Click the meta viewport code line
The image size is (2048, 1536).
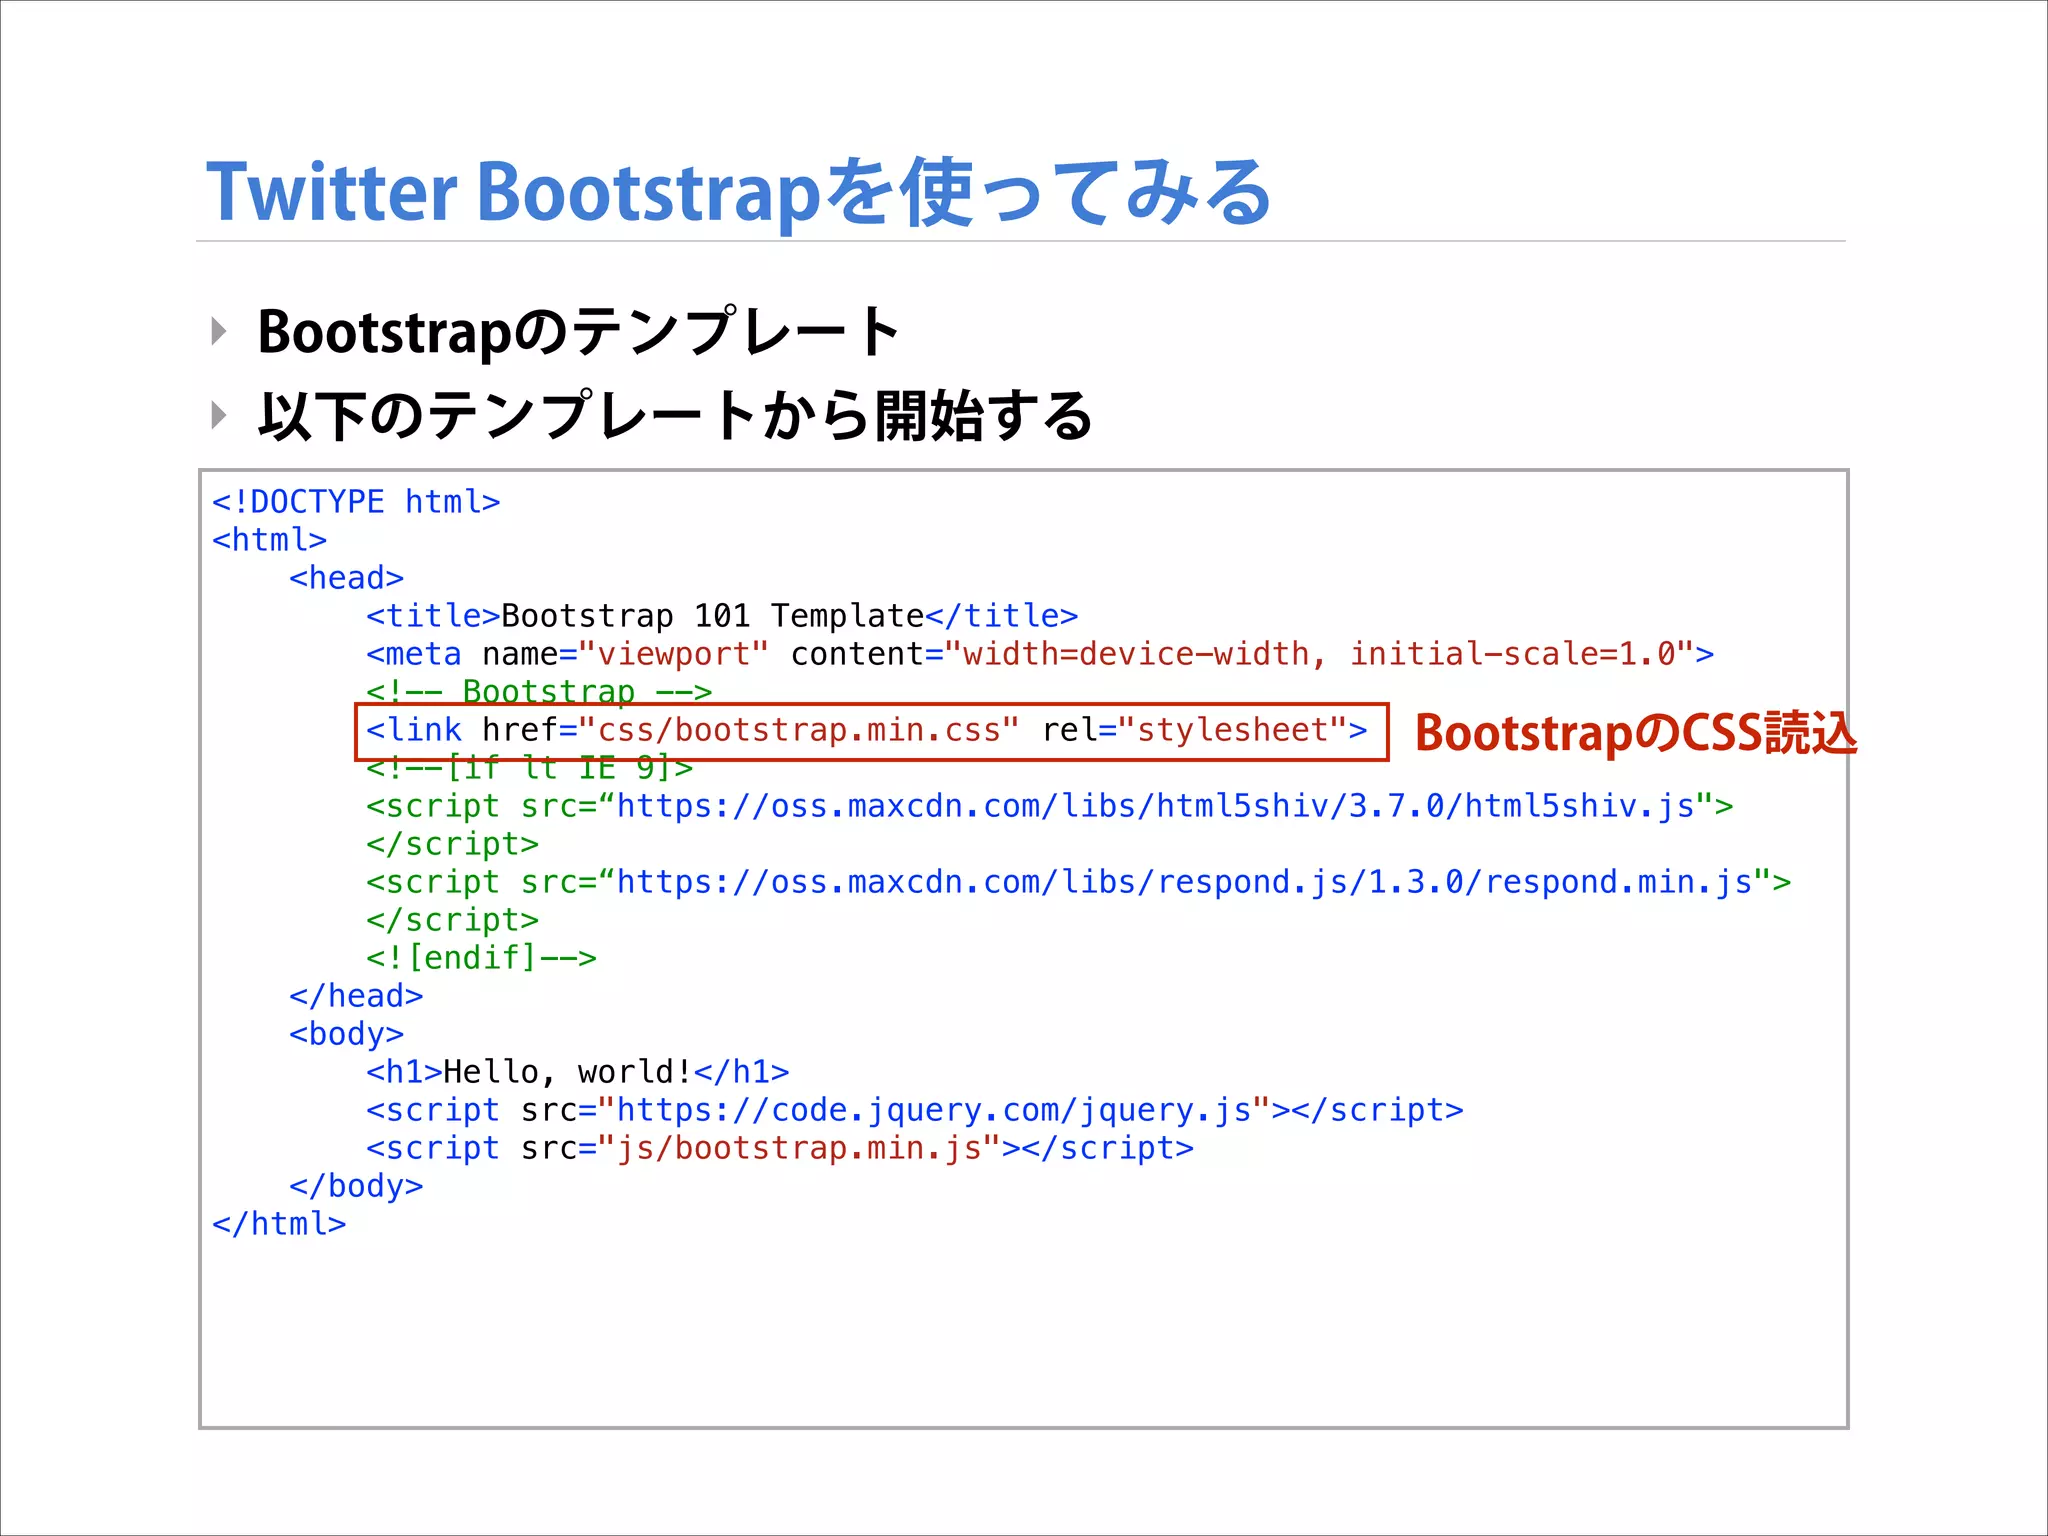(1040, 654)
